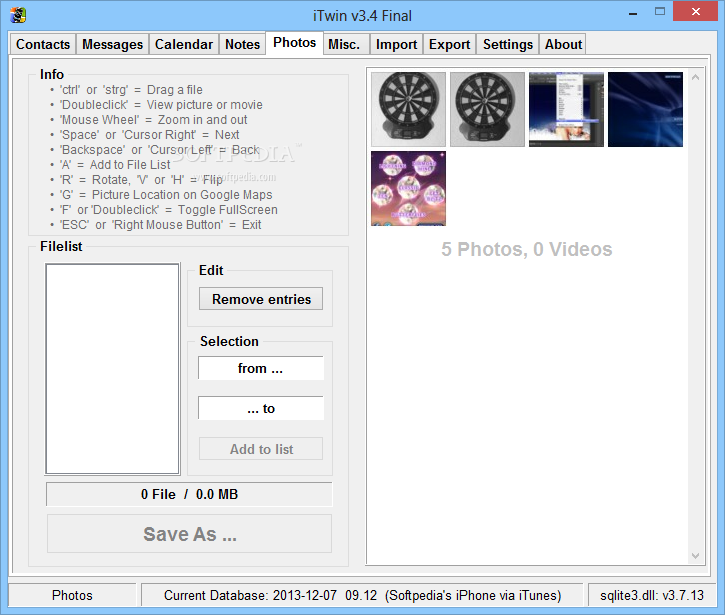Viewport: 725px width, 615px height.
Task: Click inside the empty Filelist box
Action: coord(112,369)
